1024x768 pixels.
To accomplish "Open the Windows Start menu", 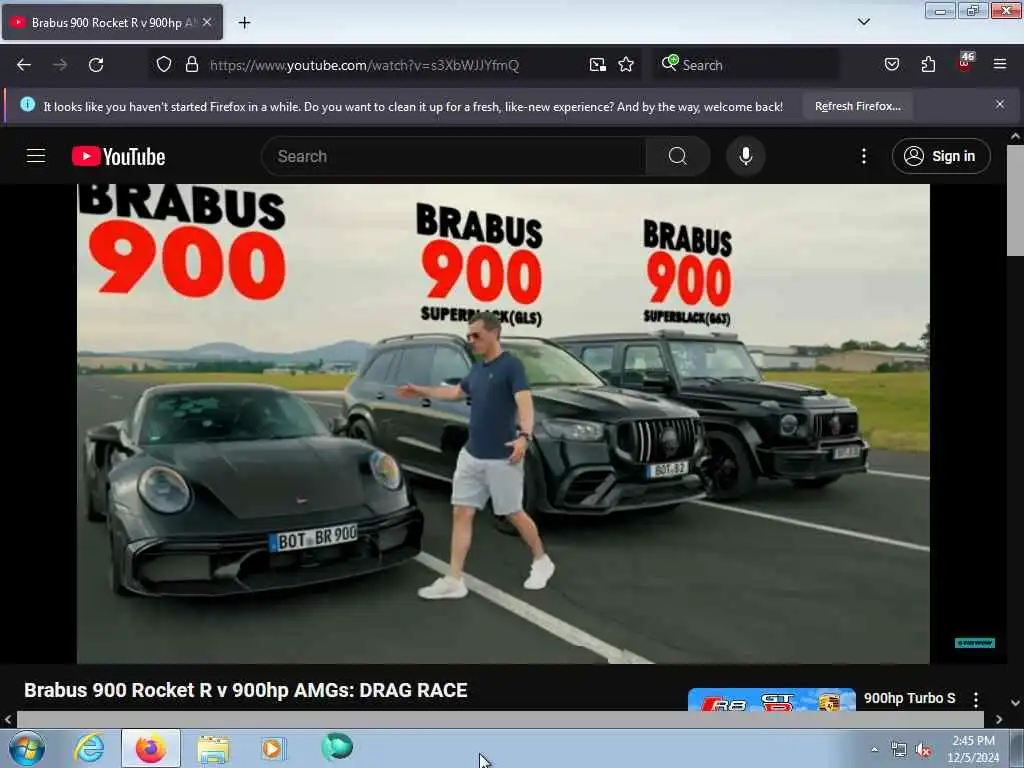I will click(x=27, y=748).
